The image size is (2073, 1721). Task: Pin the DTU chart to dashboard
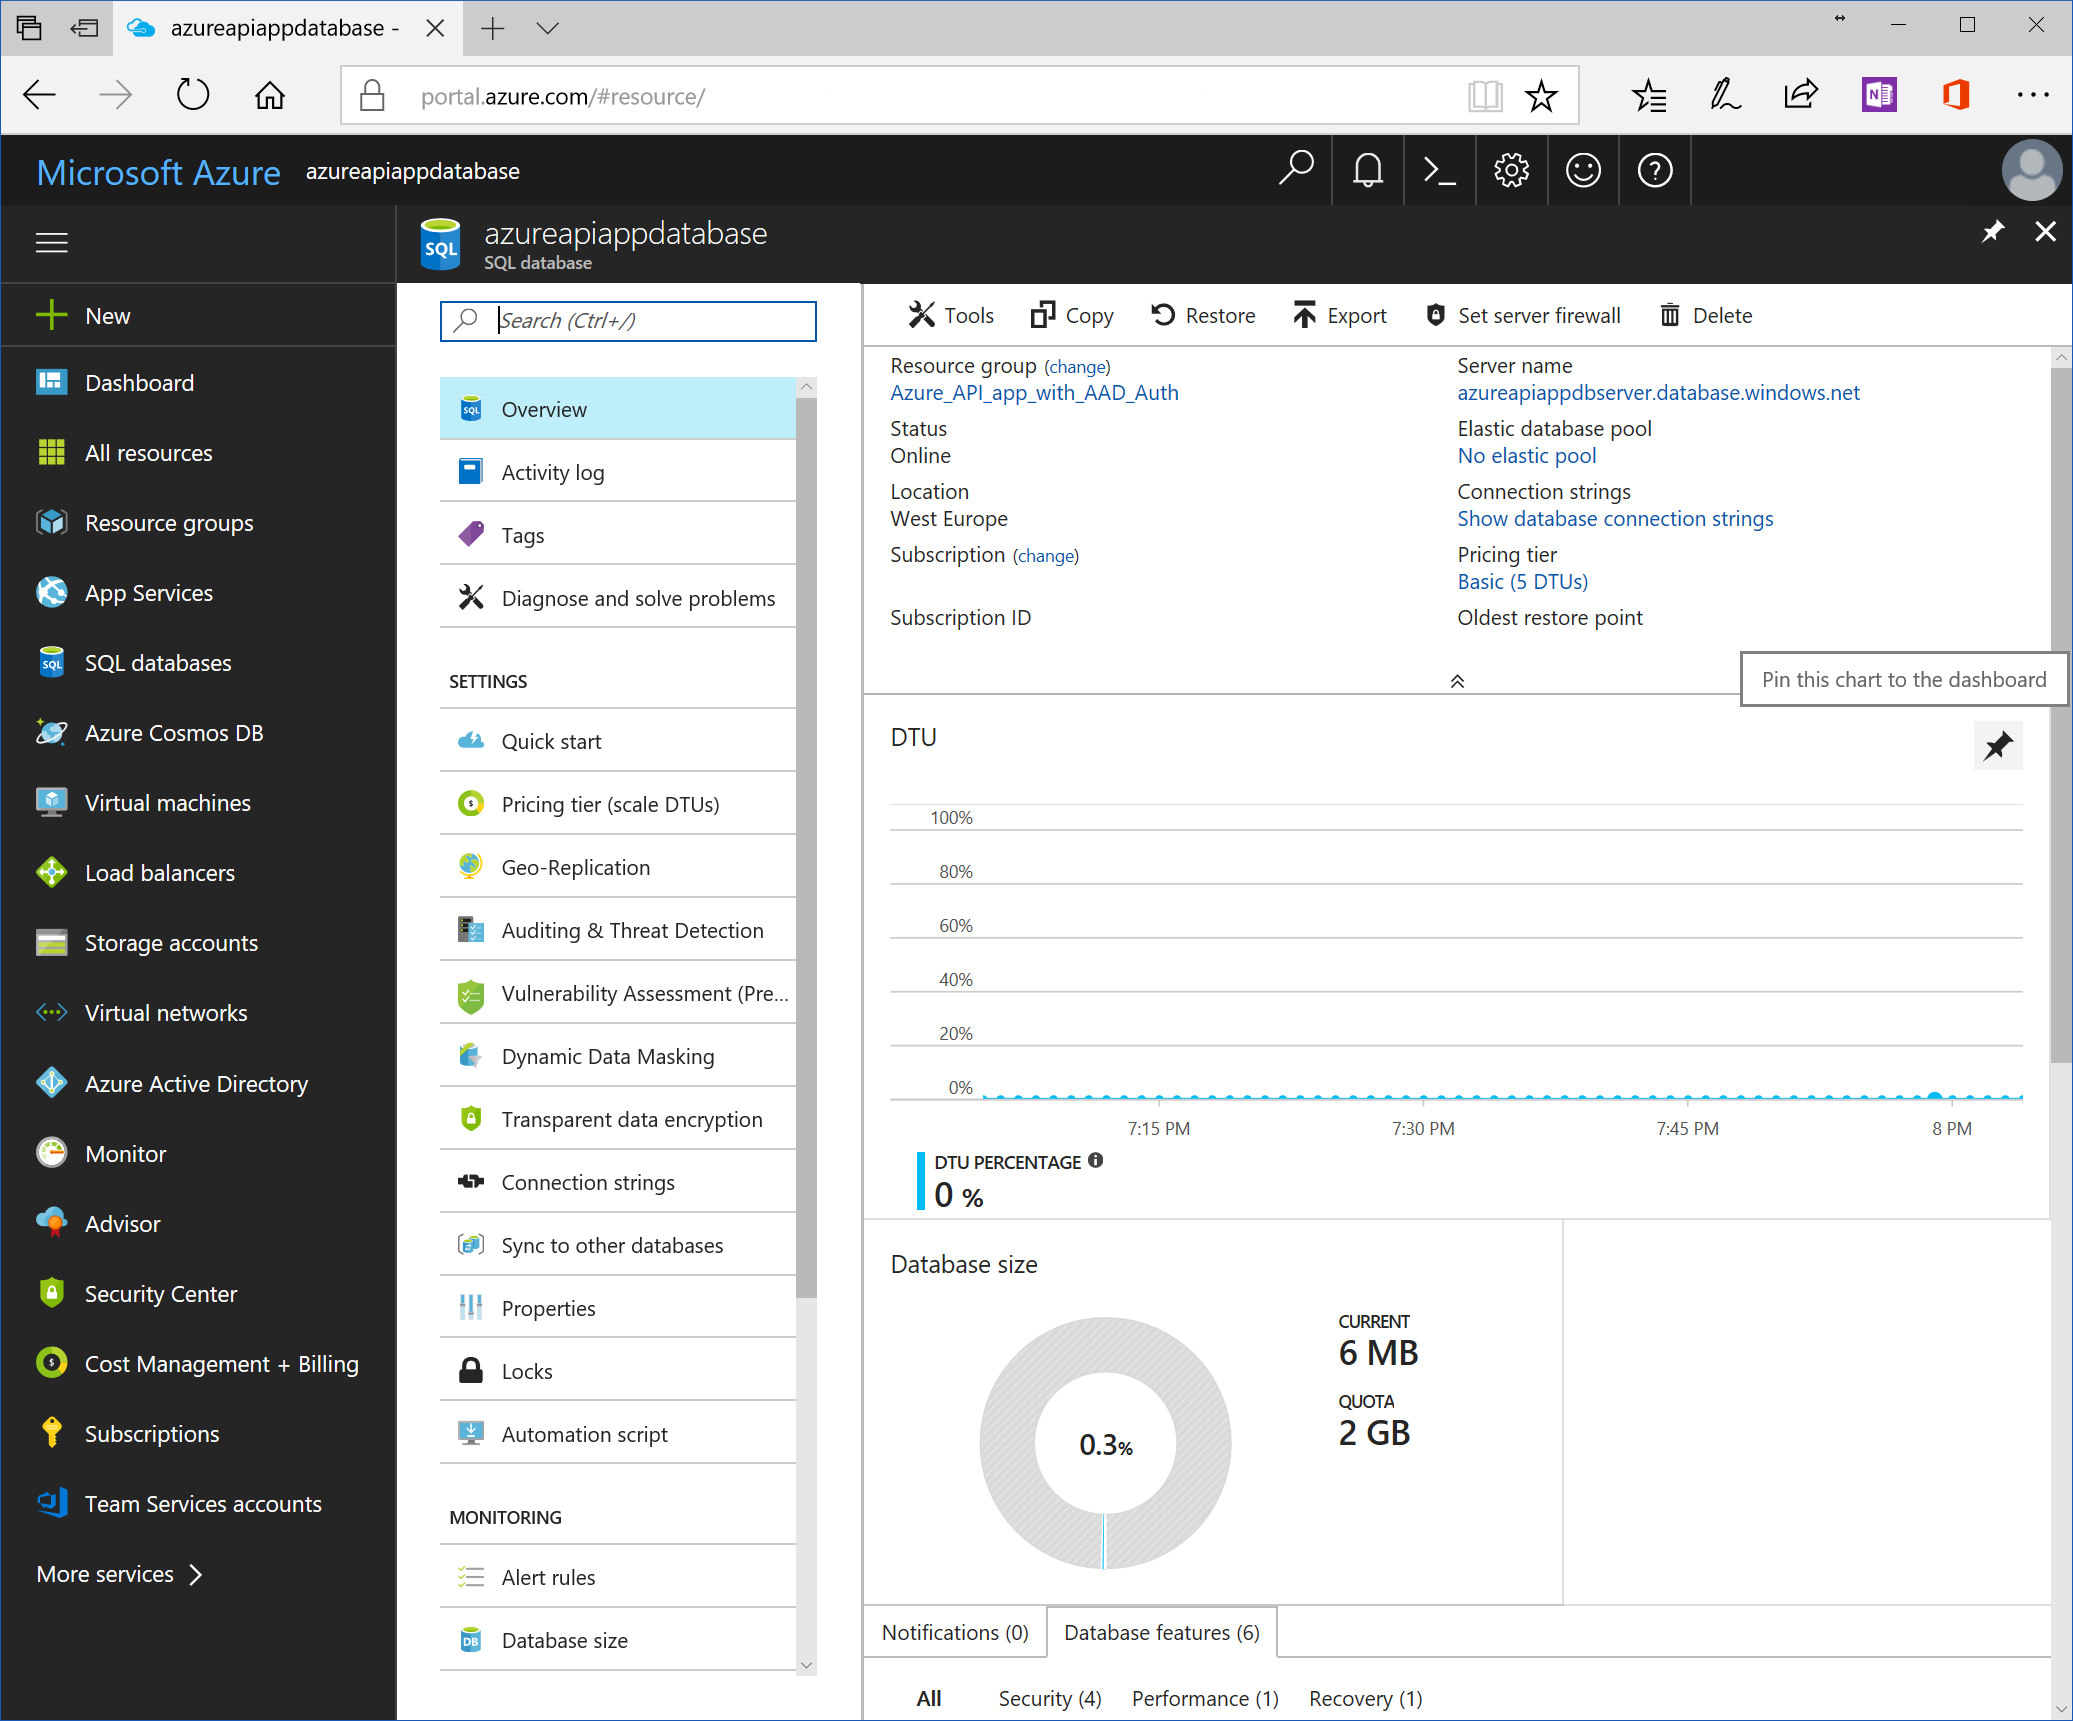(1997, 746)
